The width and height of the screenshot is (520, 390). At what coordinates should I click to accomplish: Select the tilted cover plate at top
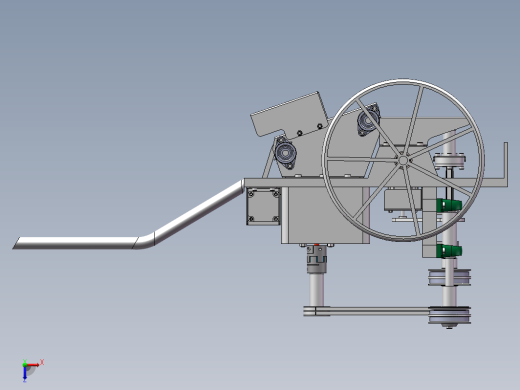click(289, 115)
